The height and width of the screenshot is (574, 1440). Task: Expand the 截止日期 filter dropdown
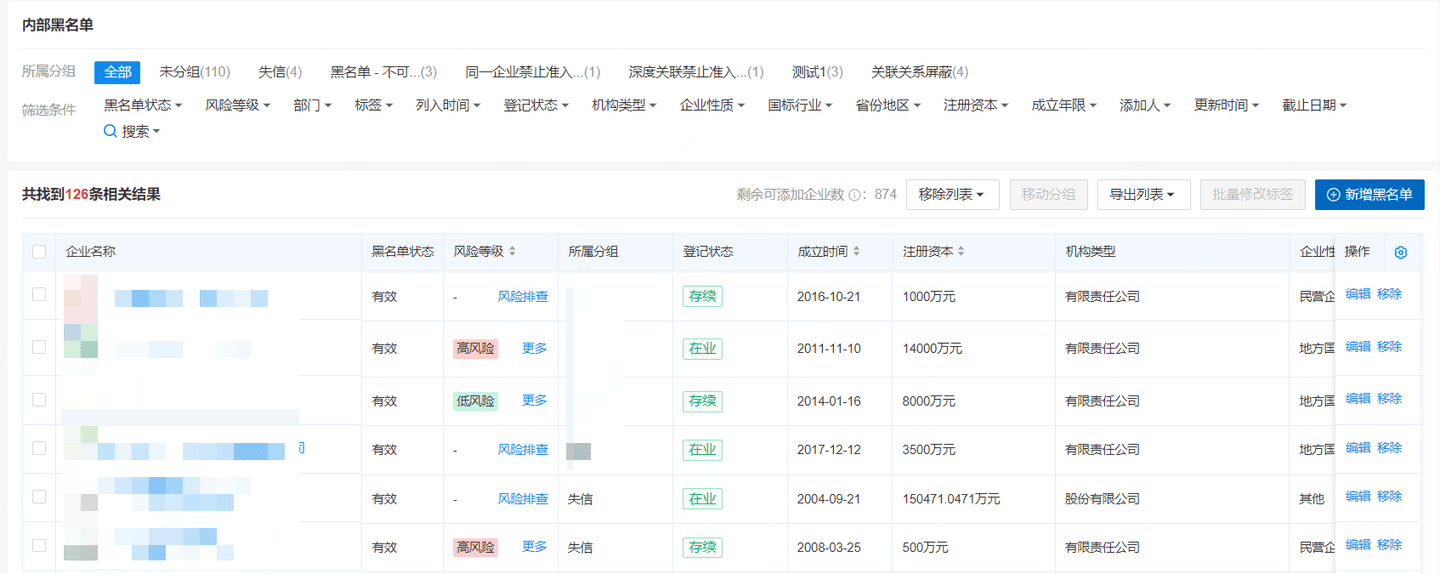[x=1314, y=105]
